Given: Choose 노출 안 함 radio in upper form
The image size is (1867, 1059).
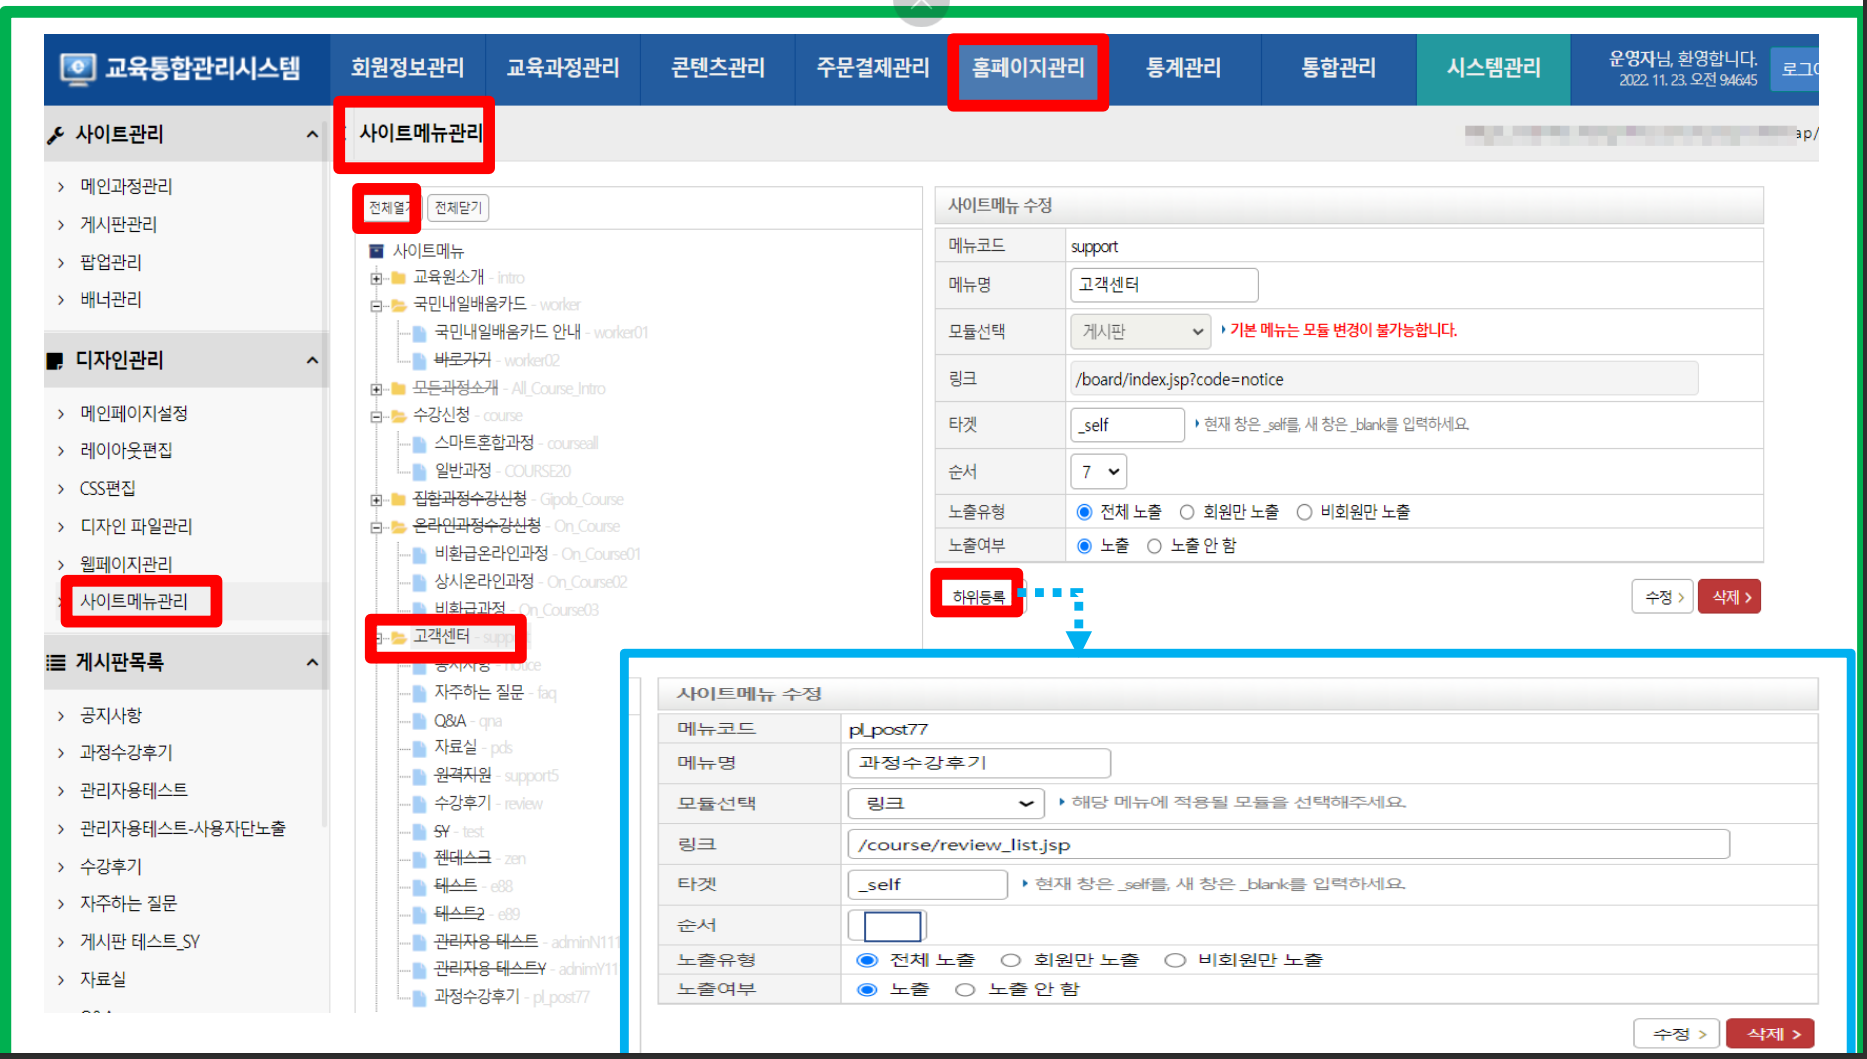Looking at the screenshot, I should coord(1154,546).
